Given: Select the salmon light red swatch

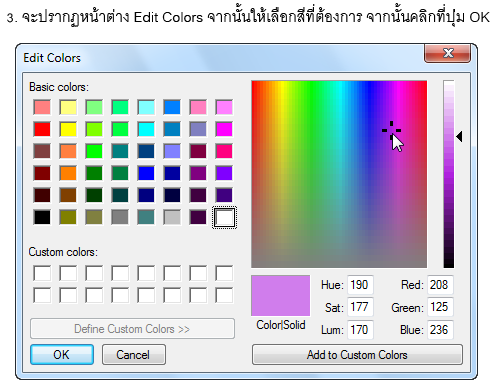Looking at the screenshot, I should click(42, 107).
